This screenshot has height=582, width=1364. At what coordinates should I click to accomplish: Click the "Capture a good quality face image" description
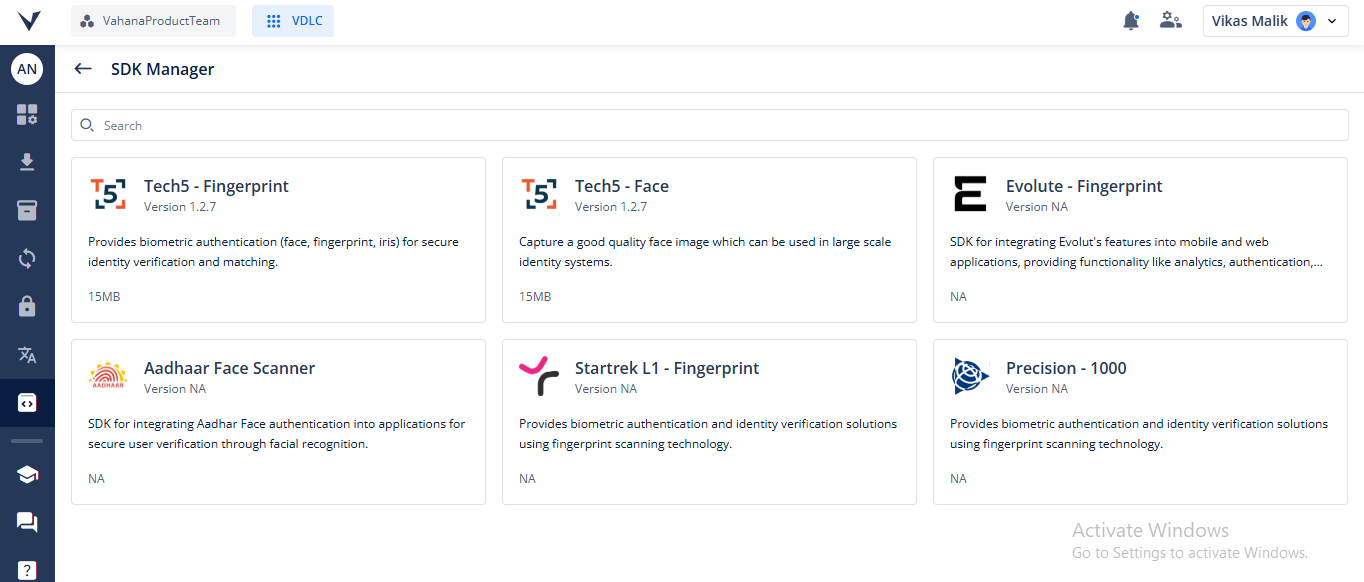(x=705, y=252)
